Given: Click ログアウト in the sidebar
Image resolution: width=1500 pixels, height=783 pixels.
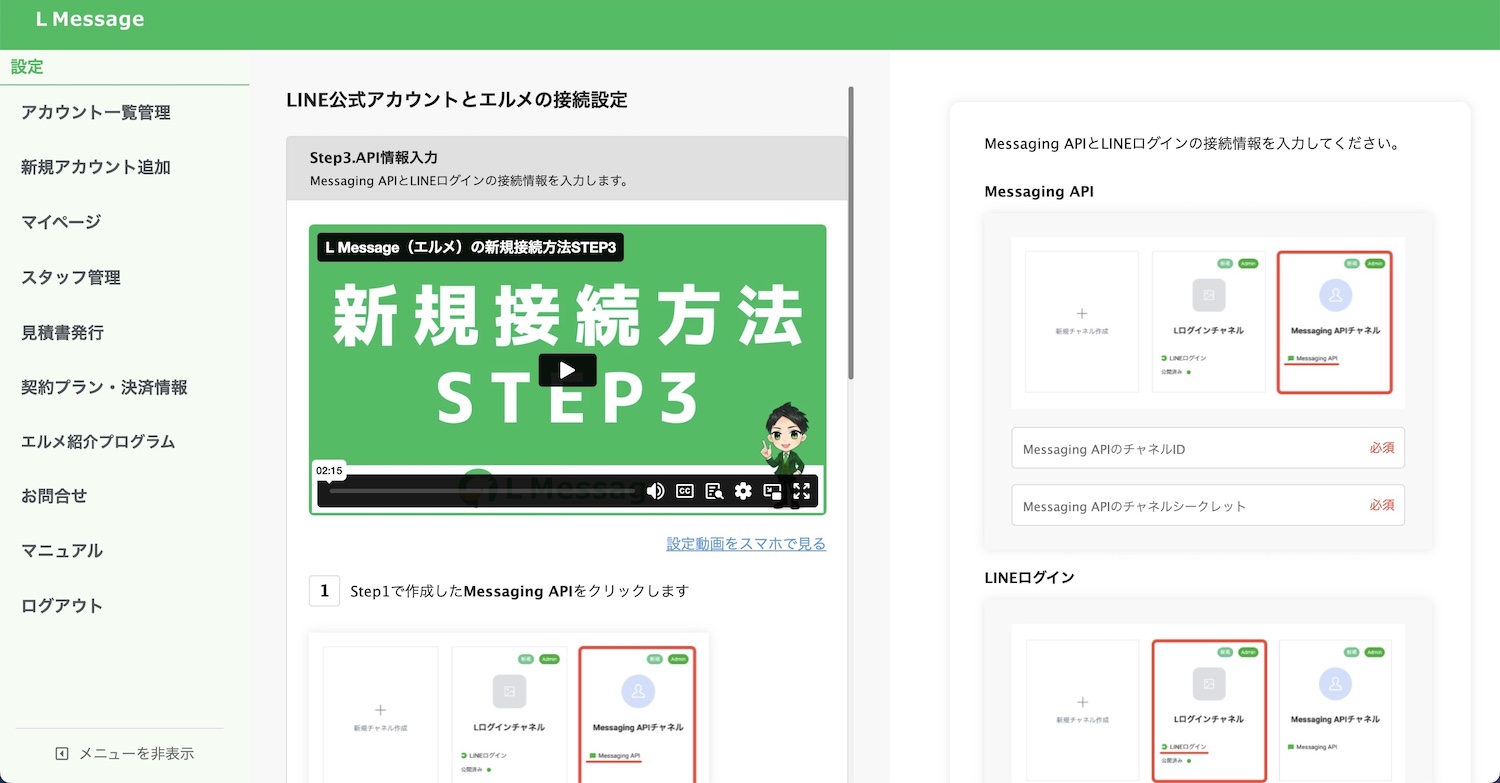Looking at the screenshot, I should click(x=62, y=606).
